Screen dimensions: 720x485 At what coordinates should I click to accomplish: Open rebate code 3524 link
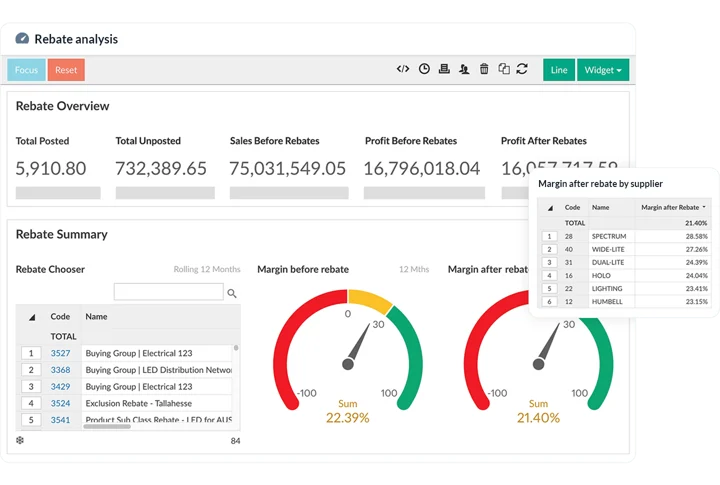point(61,403)
